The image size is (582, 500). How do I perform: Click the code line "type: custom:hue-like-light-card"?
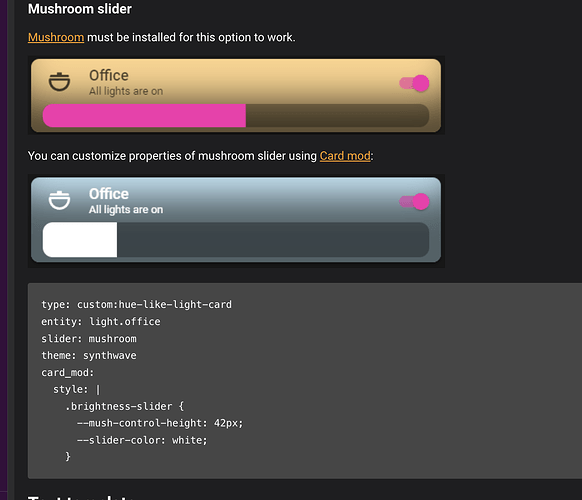[137, 305]
